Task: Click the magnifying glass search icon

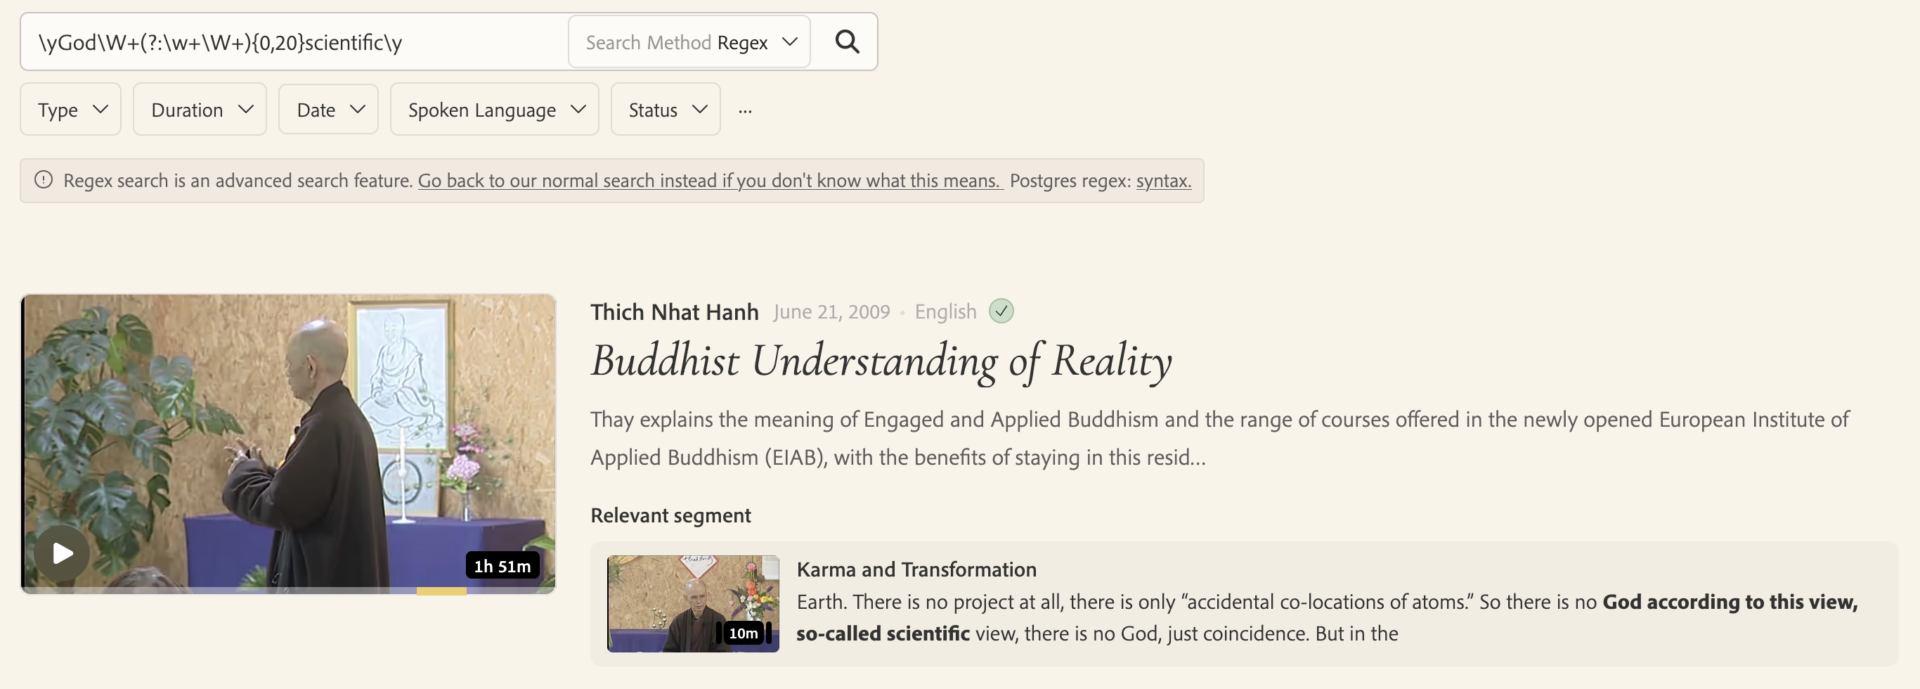Action: tap(847, 42)
